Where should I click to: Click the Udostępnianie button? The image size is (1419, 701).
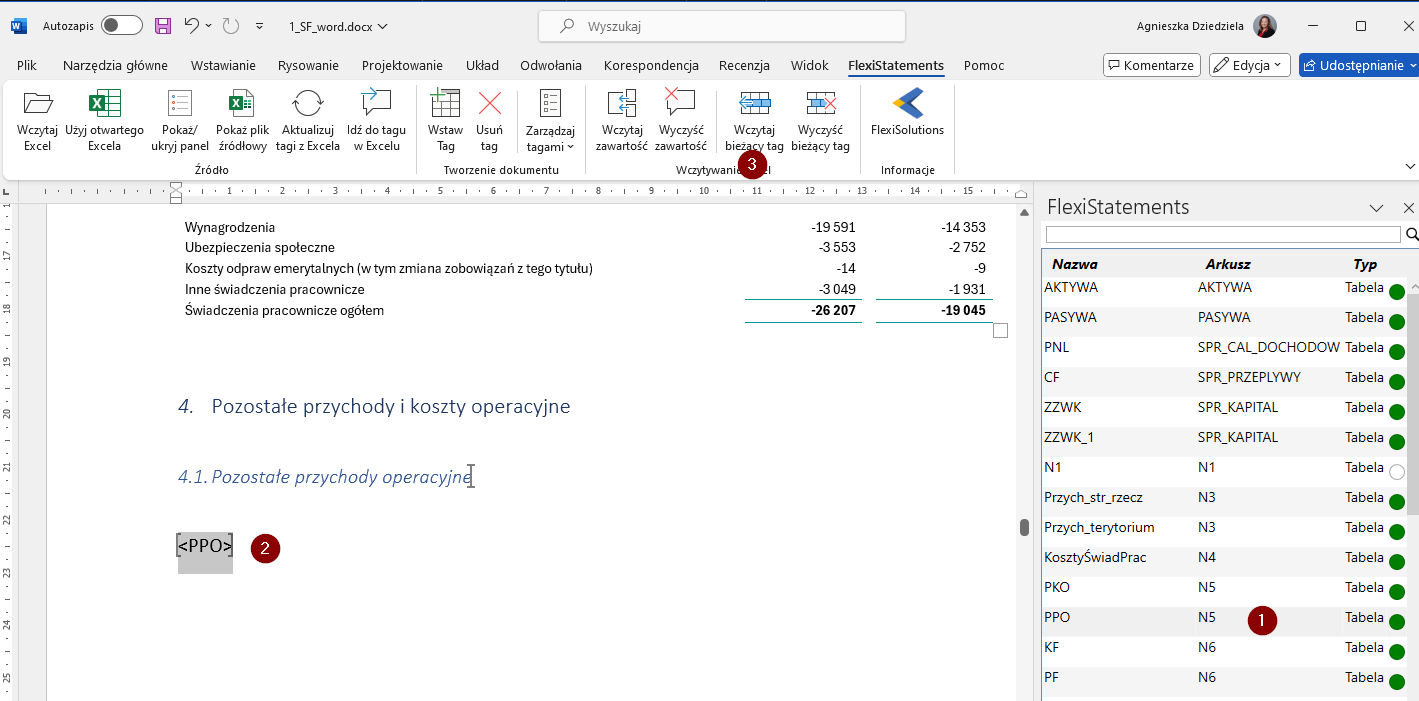[1358, 65]
